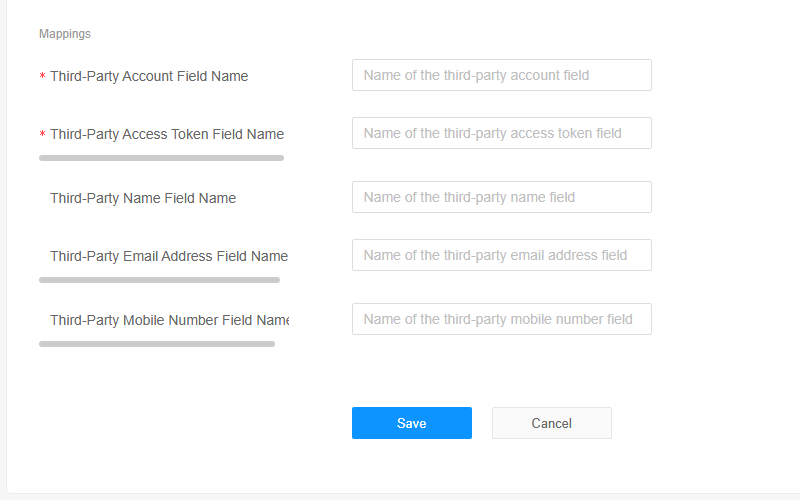Image resolution: width=800 pixels, height=500 pixels.
Task: Click the Third-Party Access Token Field Name label
Action: click(167, 134)
